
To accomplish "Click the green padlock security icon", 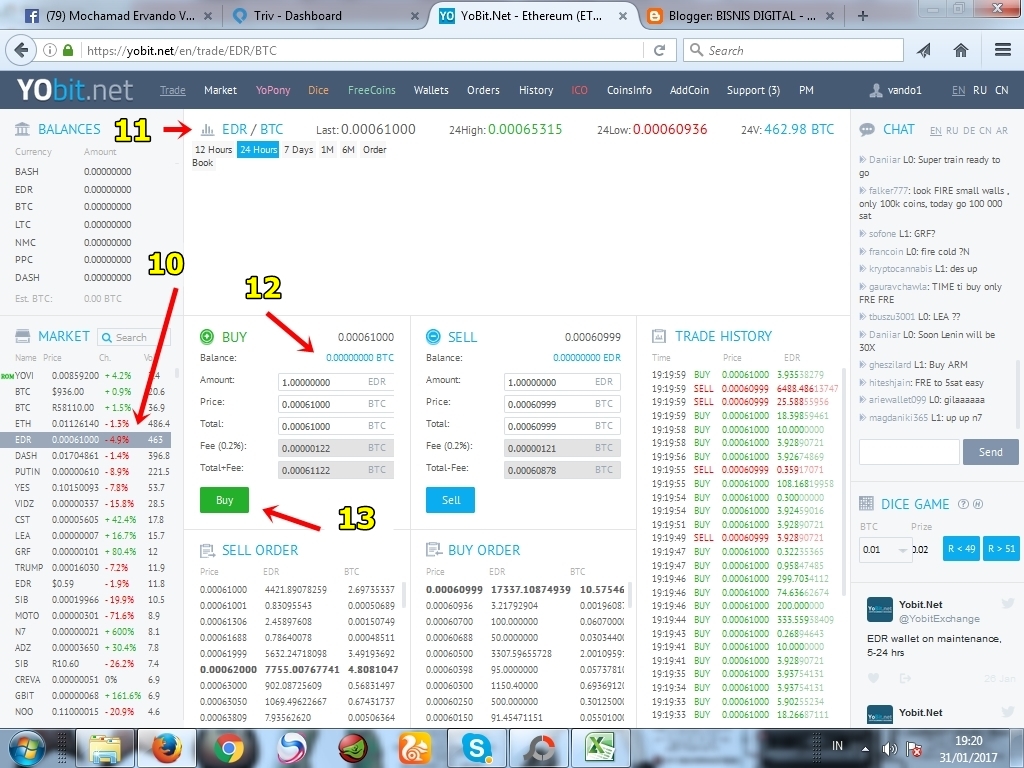I will pyautogui.click(x=68, y=50).
